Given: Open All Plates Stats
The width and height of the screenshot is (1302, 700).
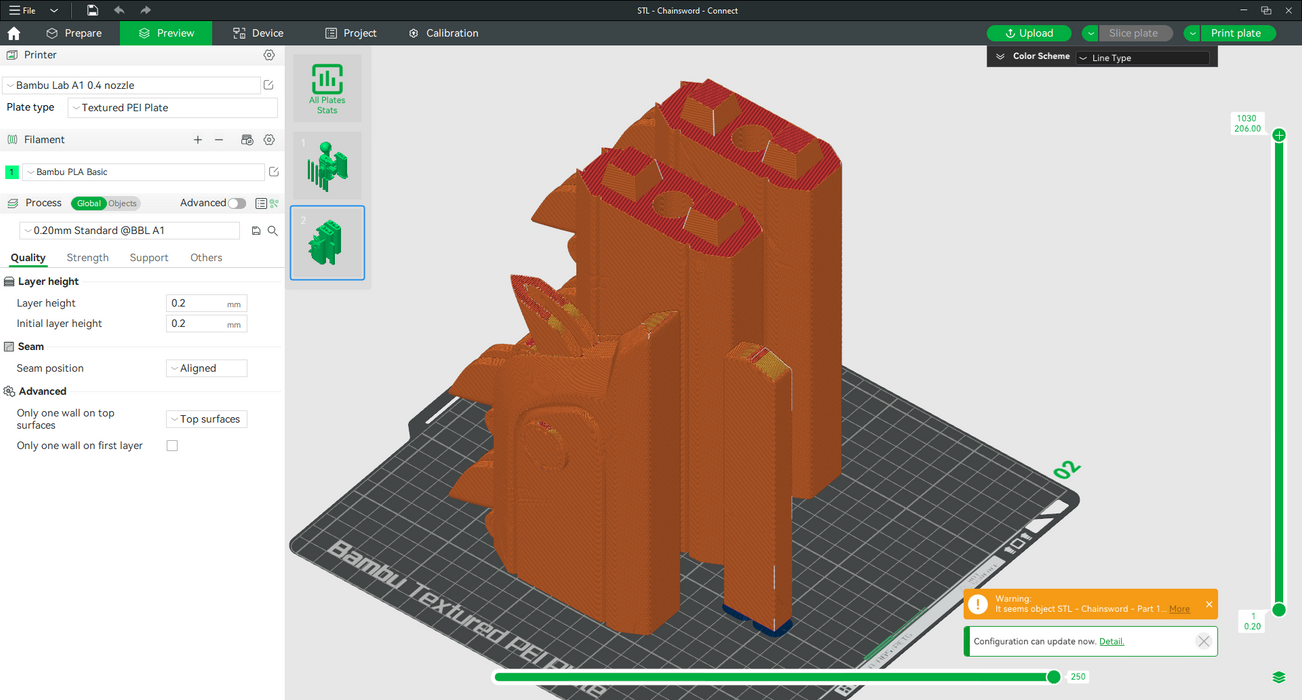Looking at the screenshot, I should (x=327, y=88).
